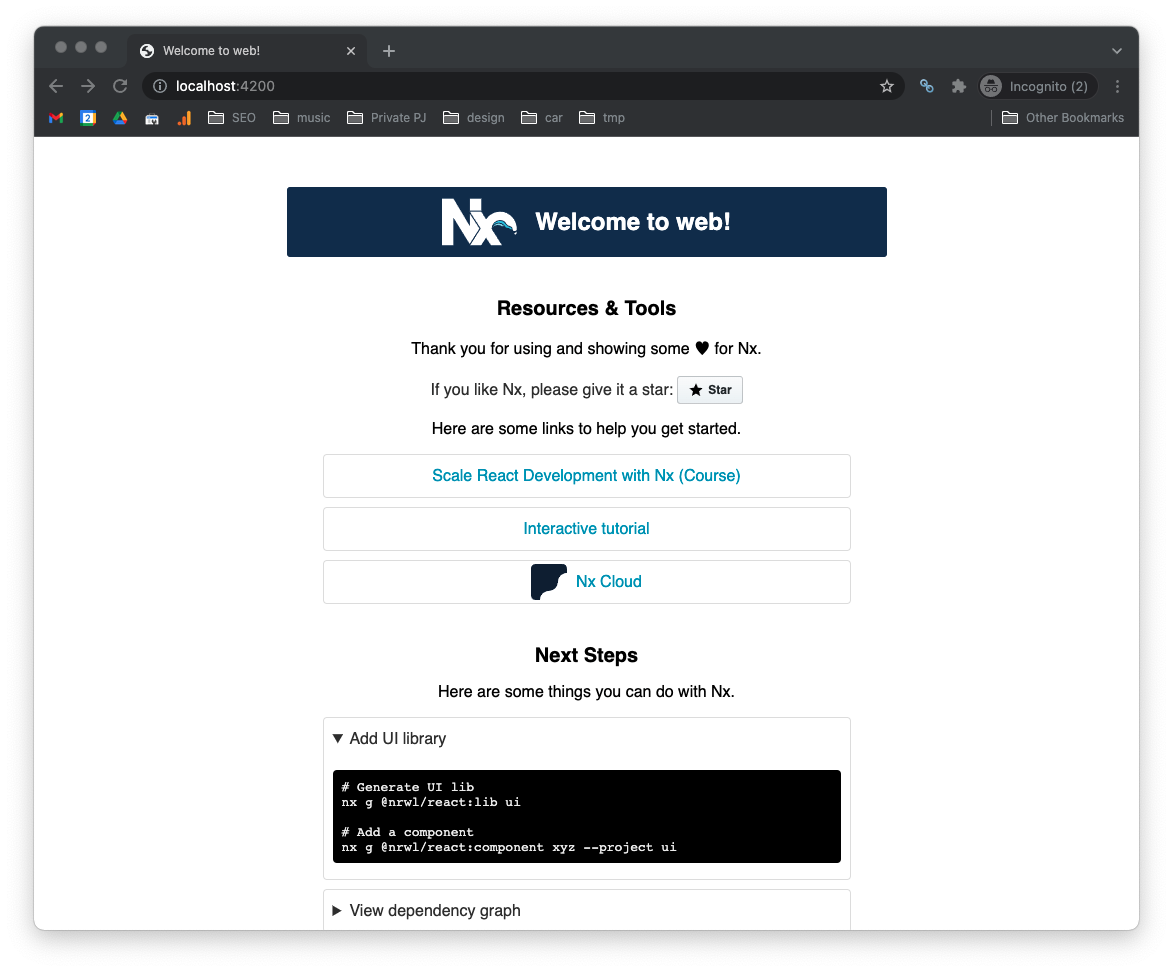
Task: Open the tab search dropdown arrow
Action: click(1117, 51)
